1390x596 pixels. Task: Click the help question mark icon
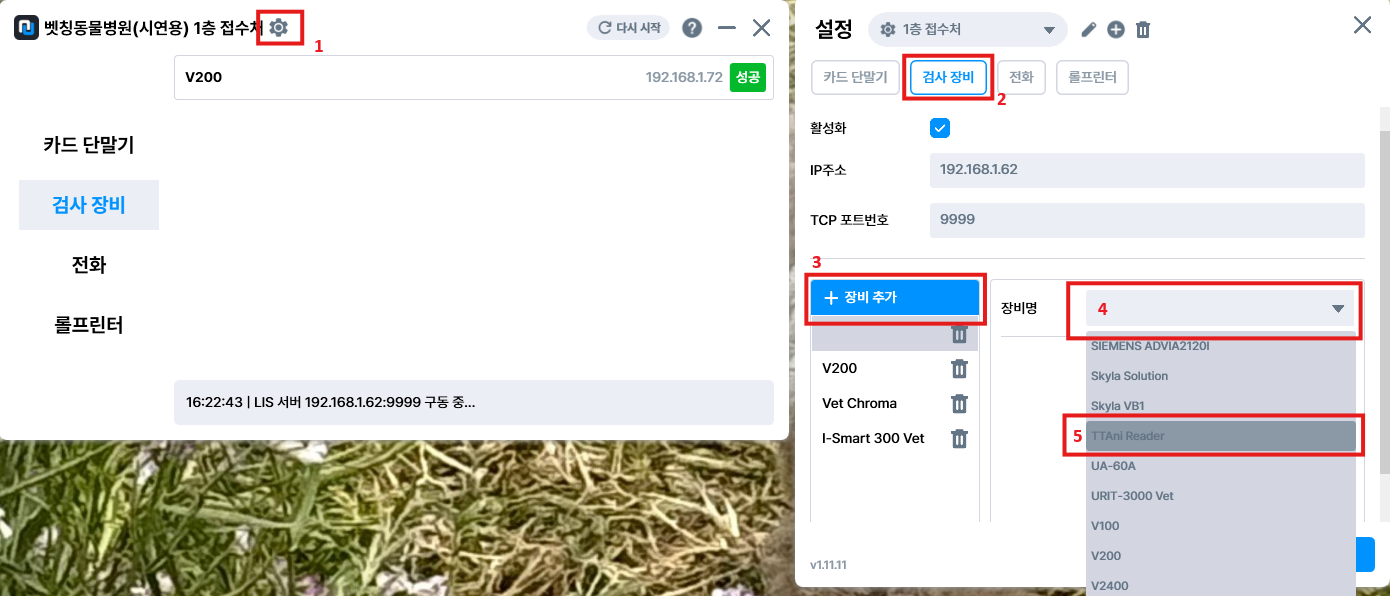coord(692,28)
